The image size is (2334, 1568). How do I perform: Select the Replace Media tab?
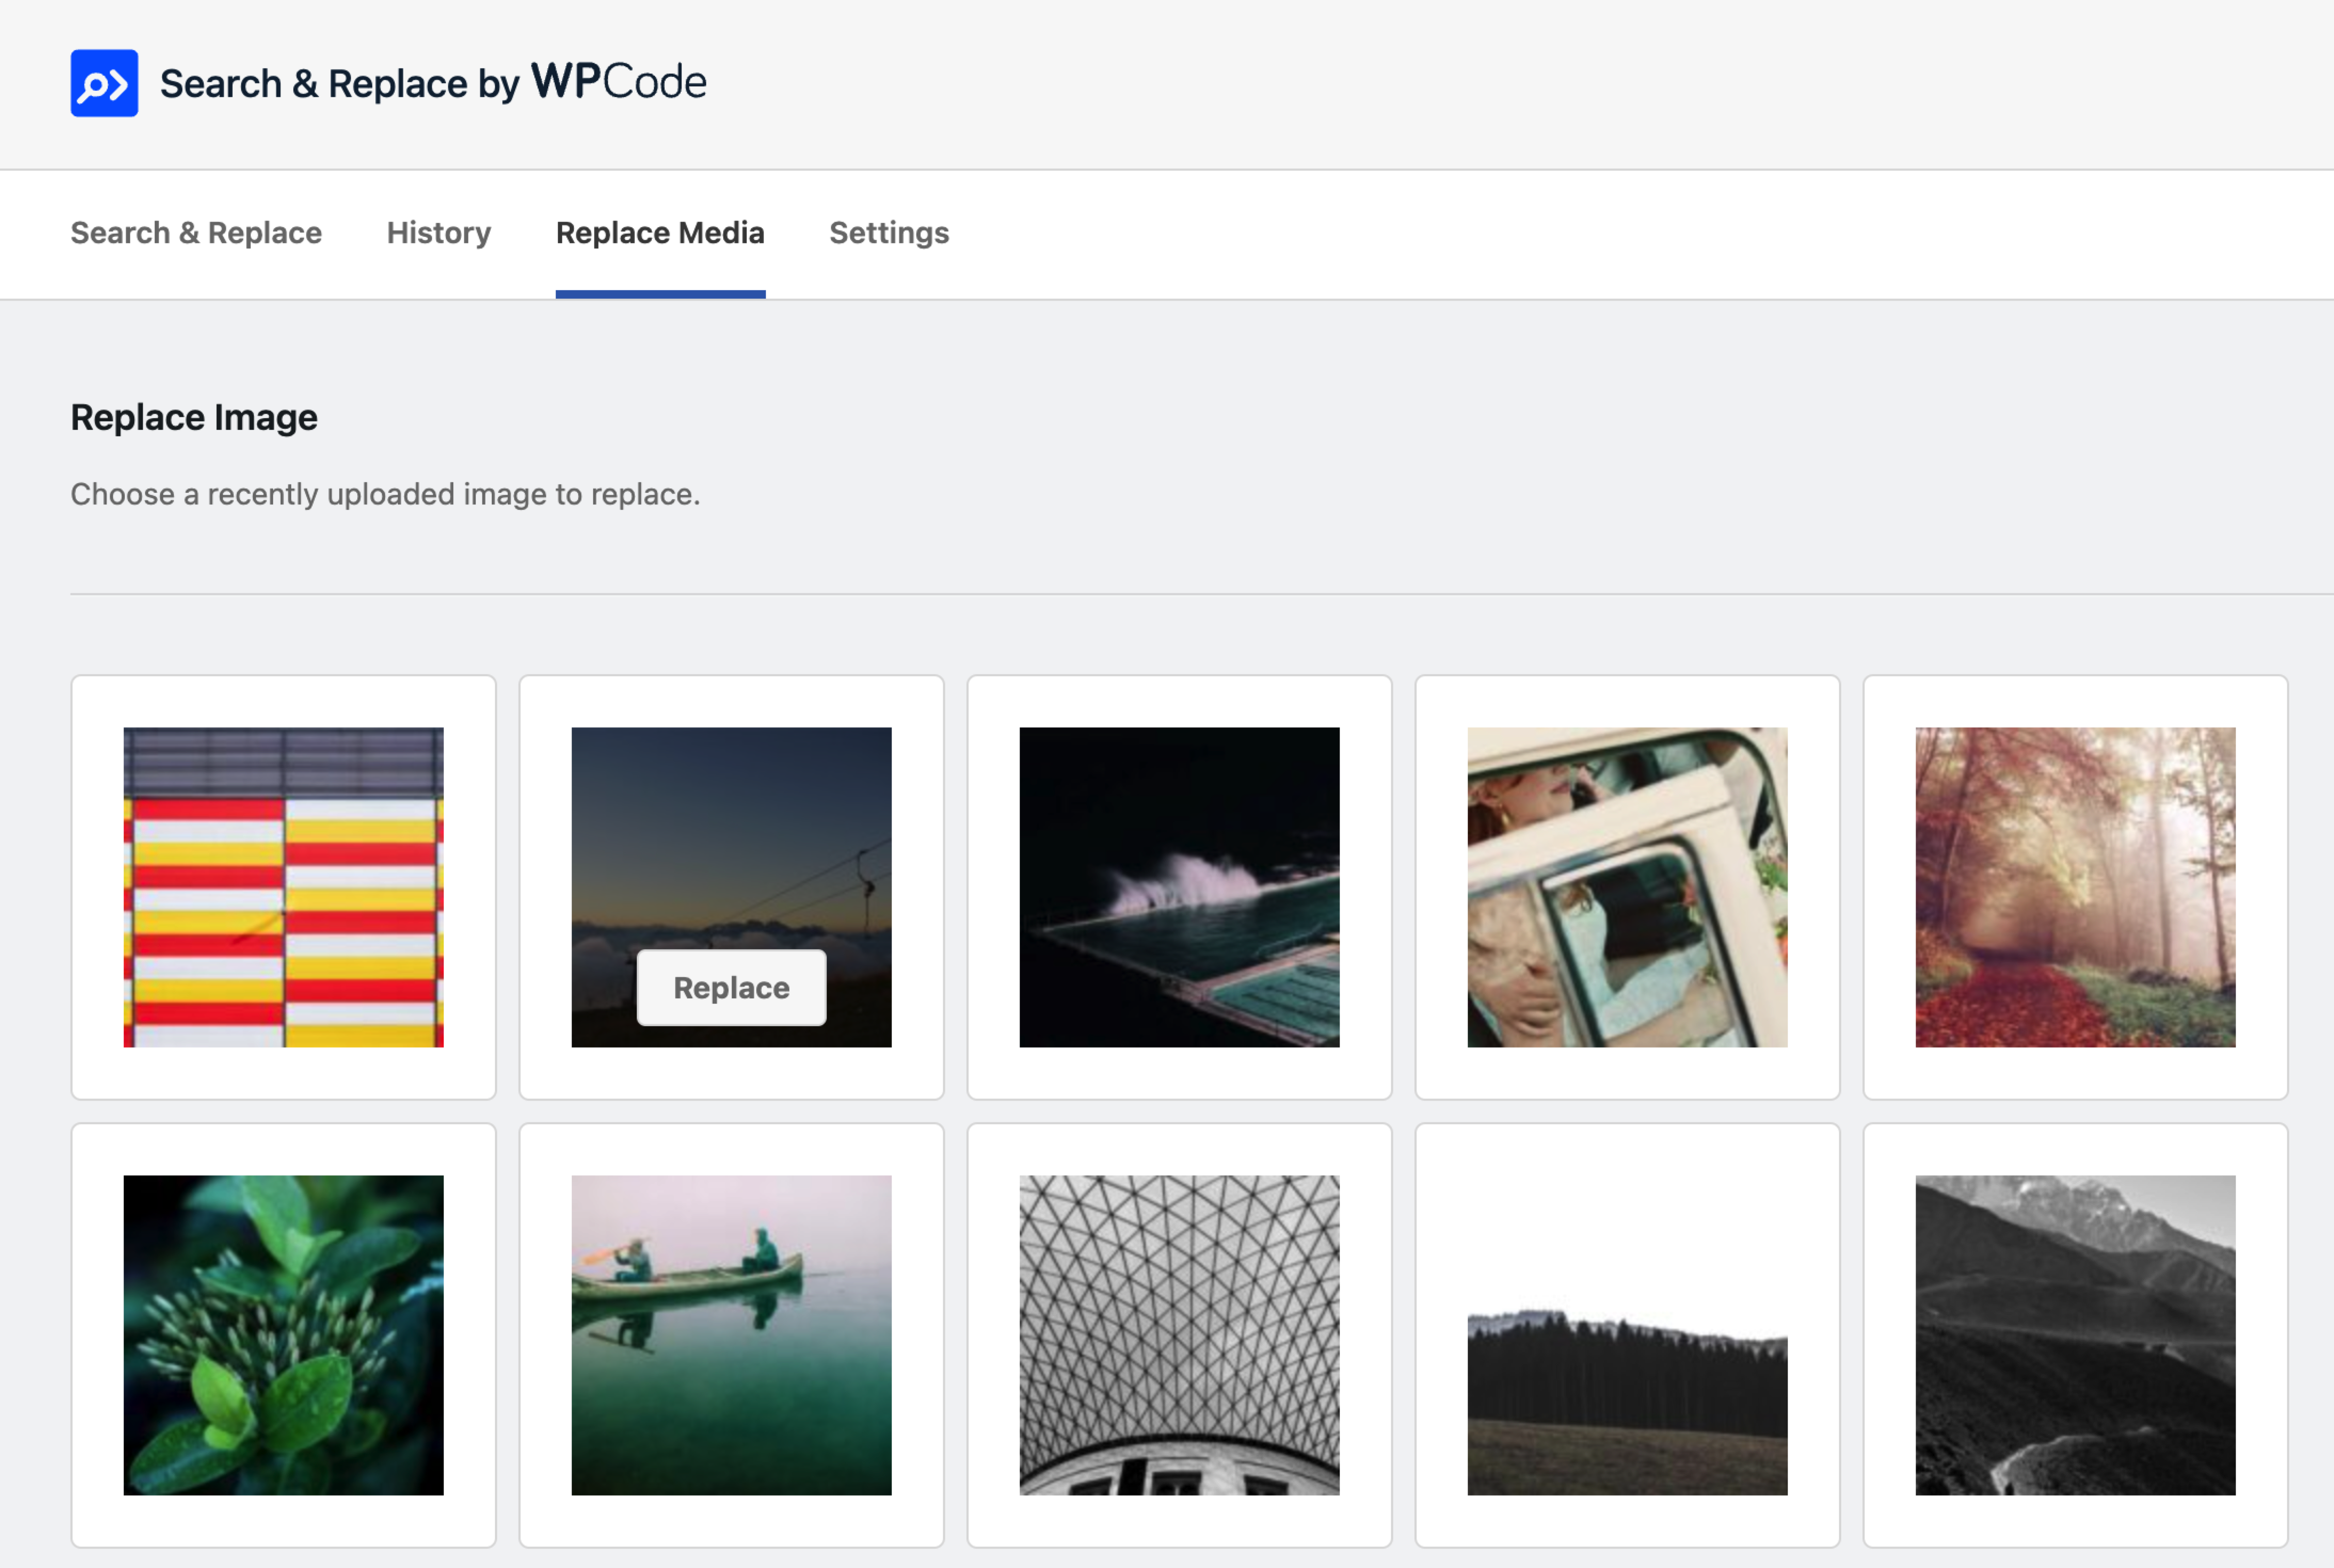tap(660, 233)
